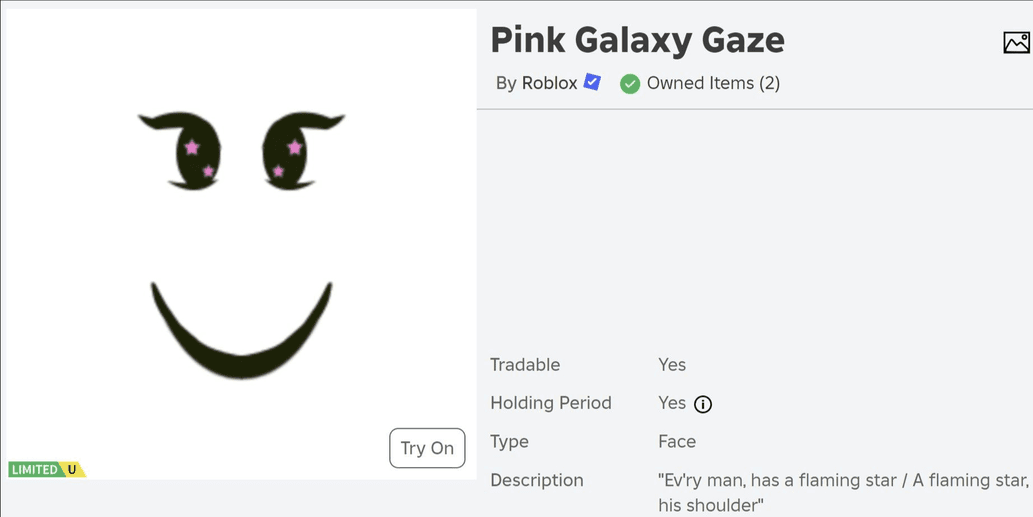The width and height of the screenshot is (1033, 517).
Task: Open the Holding Period info icon
Action: pos(703,404)
